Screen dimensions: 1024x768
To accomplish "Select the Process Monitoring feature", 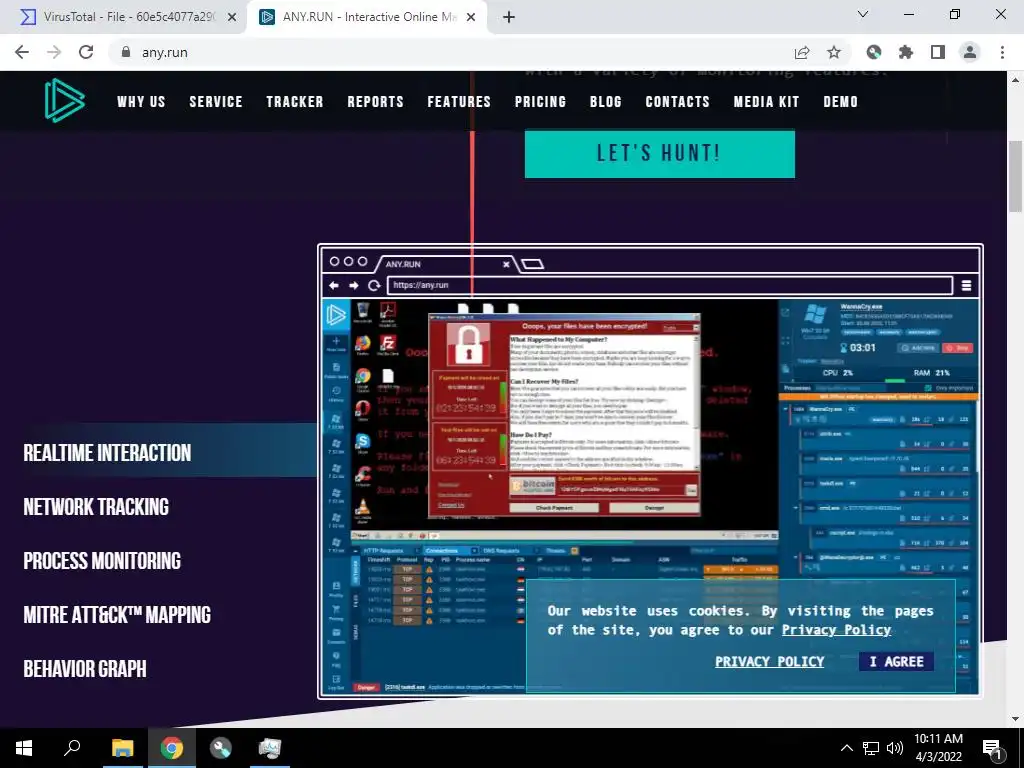I will pyautogui.click(x=102, y=561).
